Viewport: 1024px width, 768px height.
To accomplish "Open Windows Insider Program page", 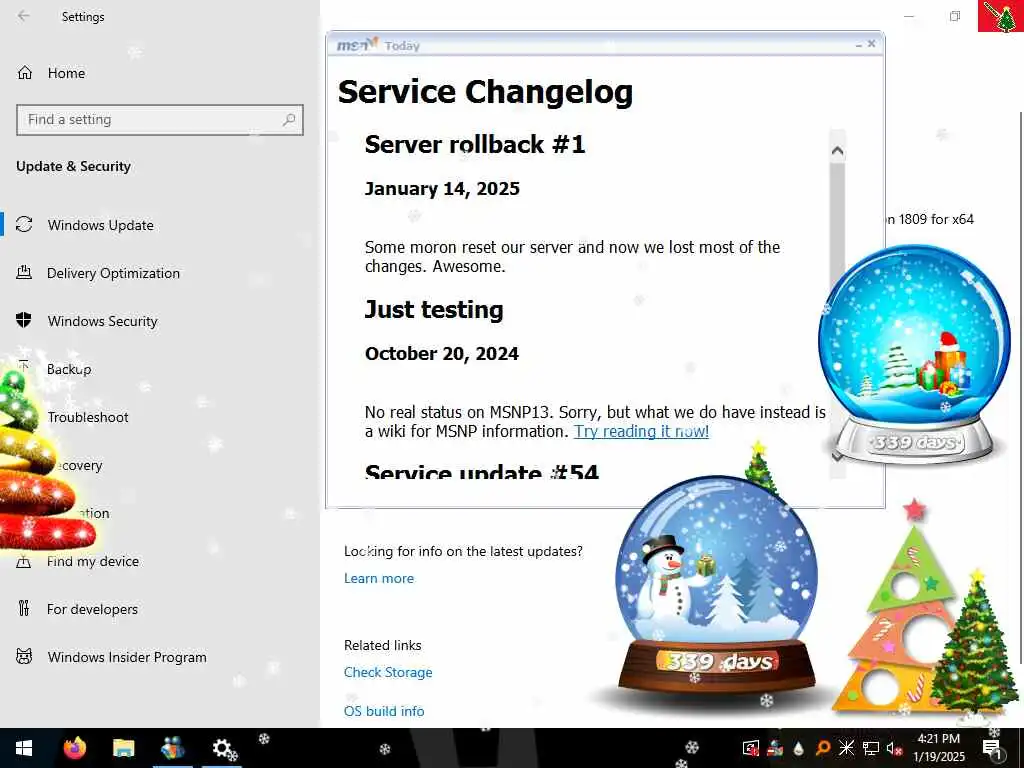I will [127, 657].
